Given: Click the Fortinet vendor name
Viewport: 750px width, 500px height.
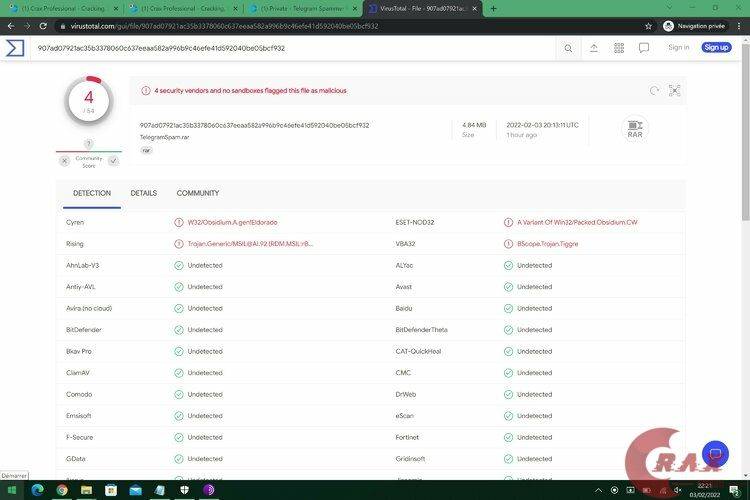Looking at the screenshot, I should 407,438.
